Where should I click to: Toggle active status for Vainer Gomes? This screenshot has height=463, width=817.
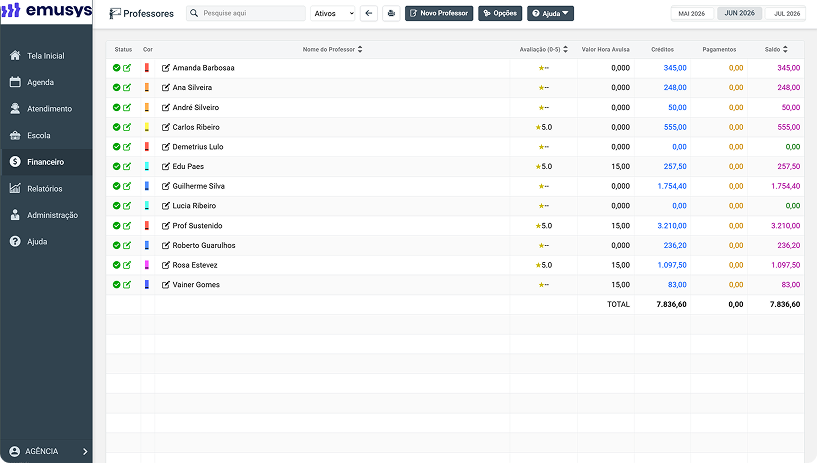[x=117, y=285]
